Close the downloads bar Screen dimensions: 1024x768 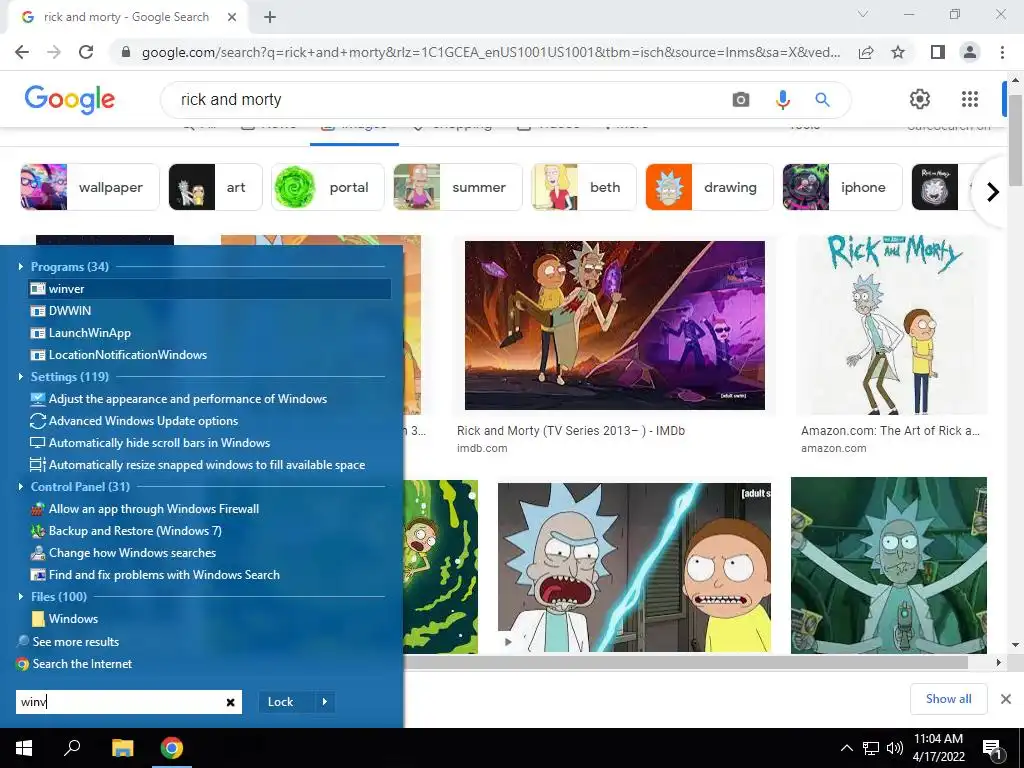point(1006,699)
